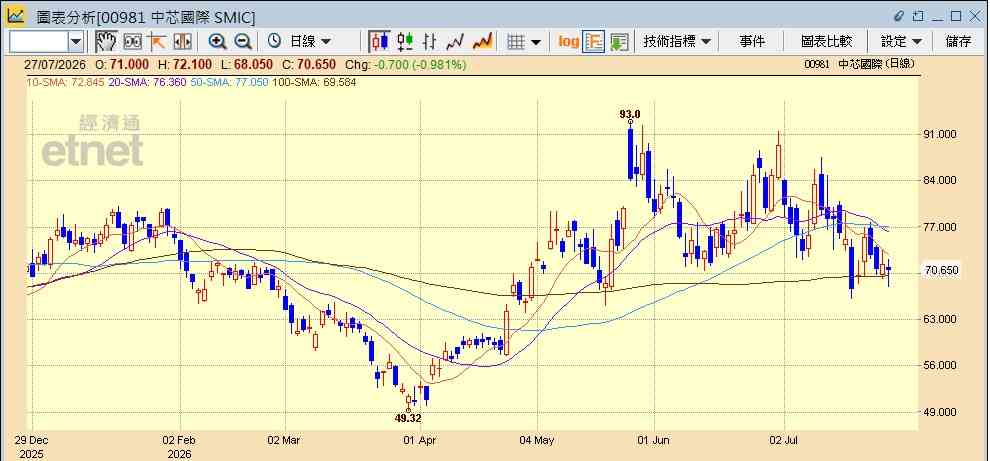Viewport: 990px width, 461px height.
Task: Toggle the log scale button
Action: point(568,42)
